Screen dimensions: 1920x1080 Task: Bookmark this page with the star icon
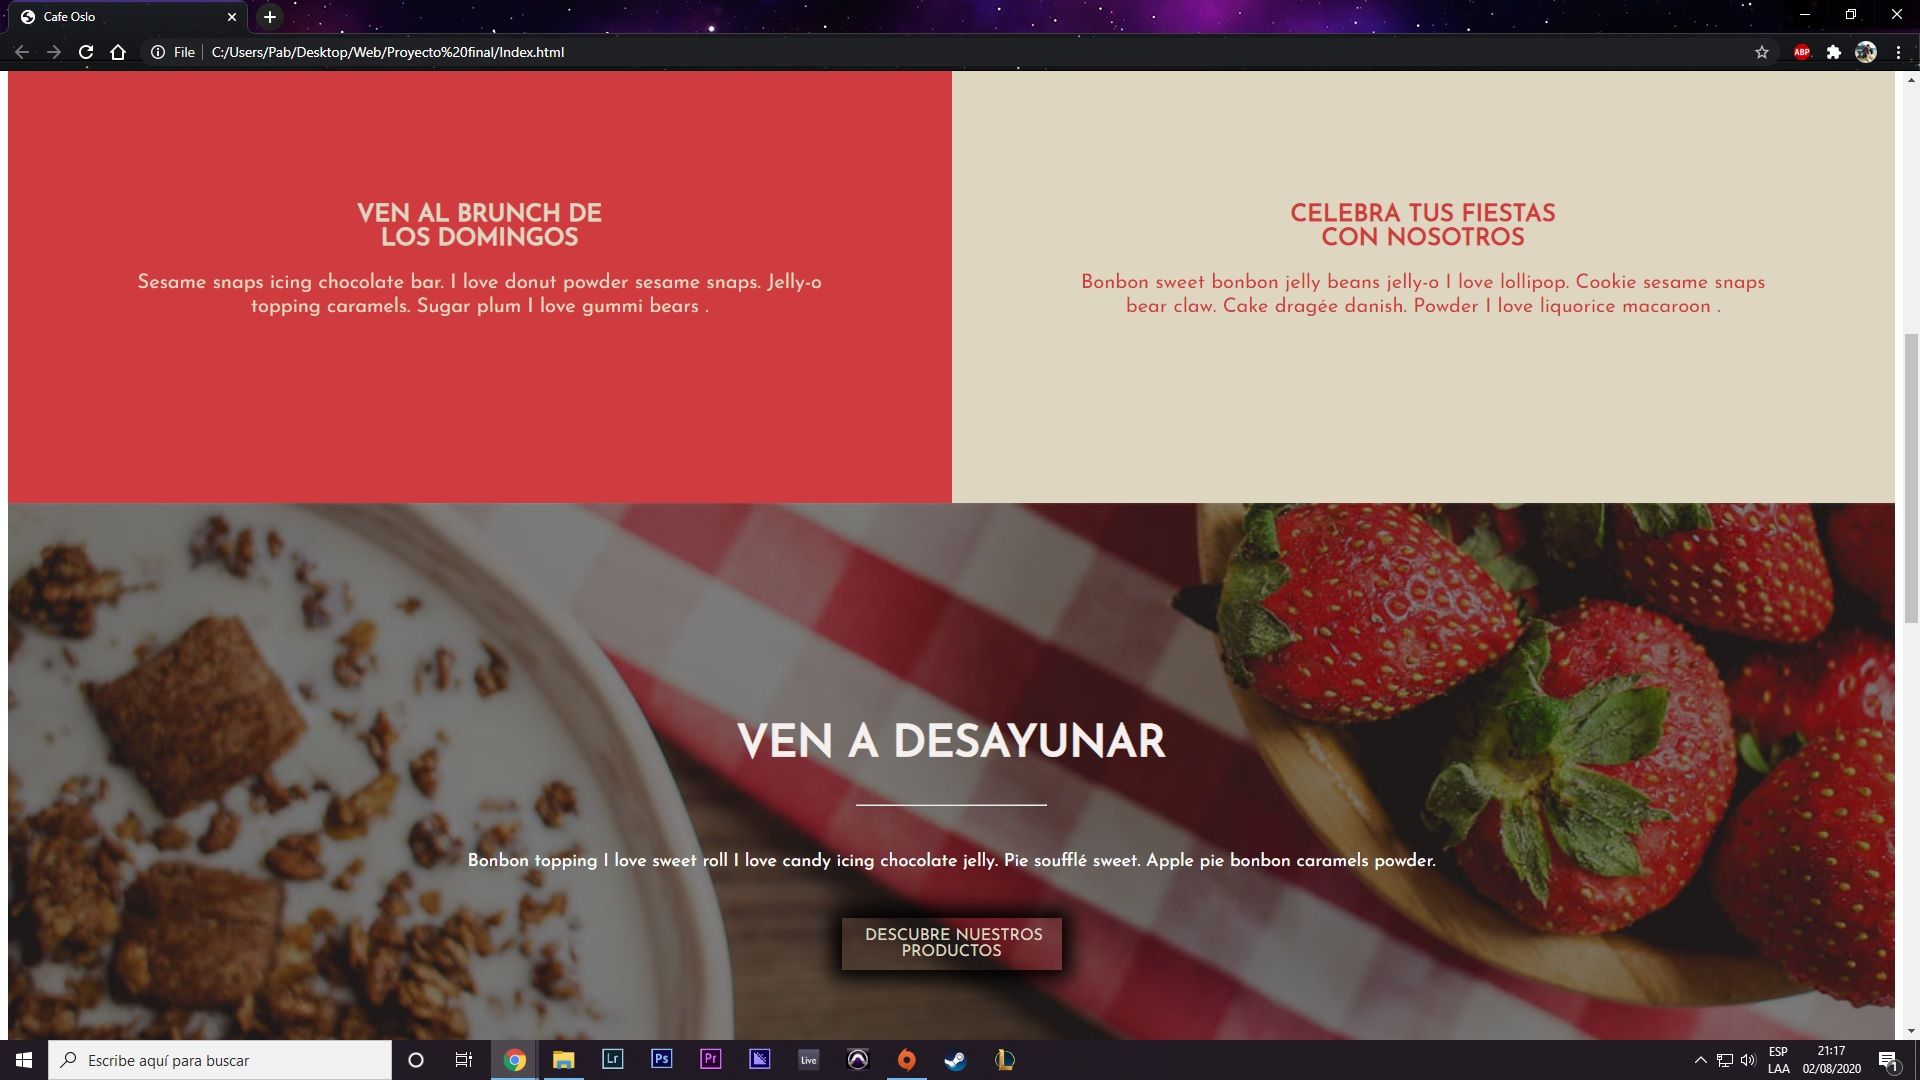[x=1762, y=52]
